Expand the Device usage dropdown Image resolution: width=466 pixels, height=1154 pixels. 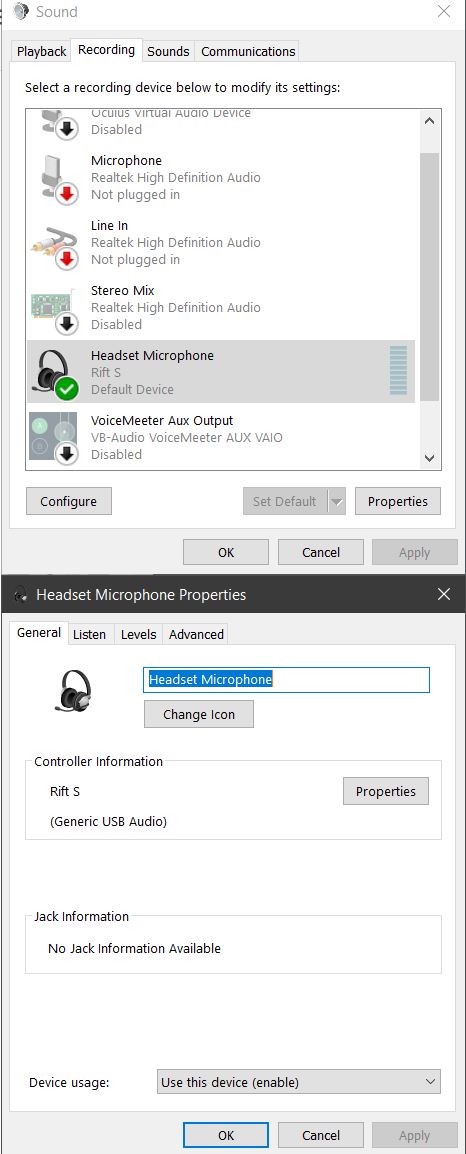point(299,1082)
